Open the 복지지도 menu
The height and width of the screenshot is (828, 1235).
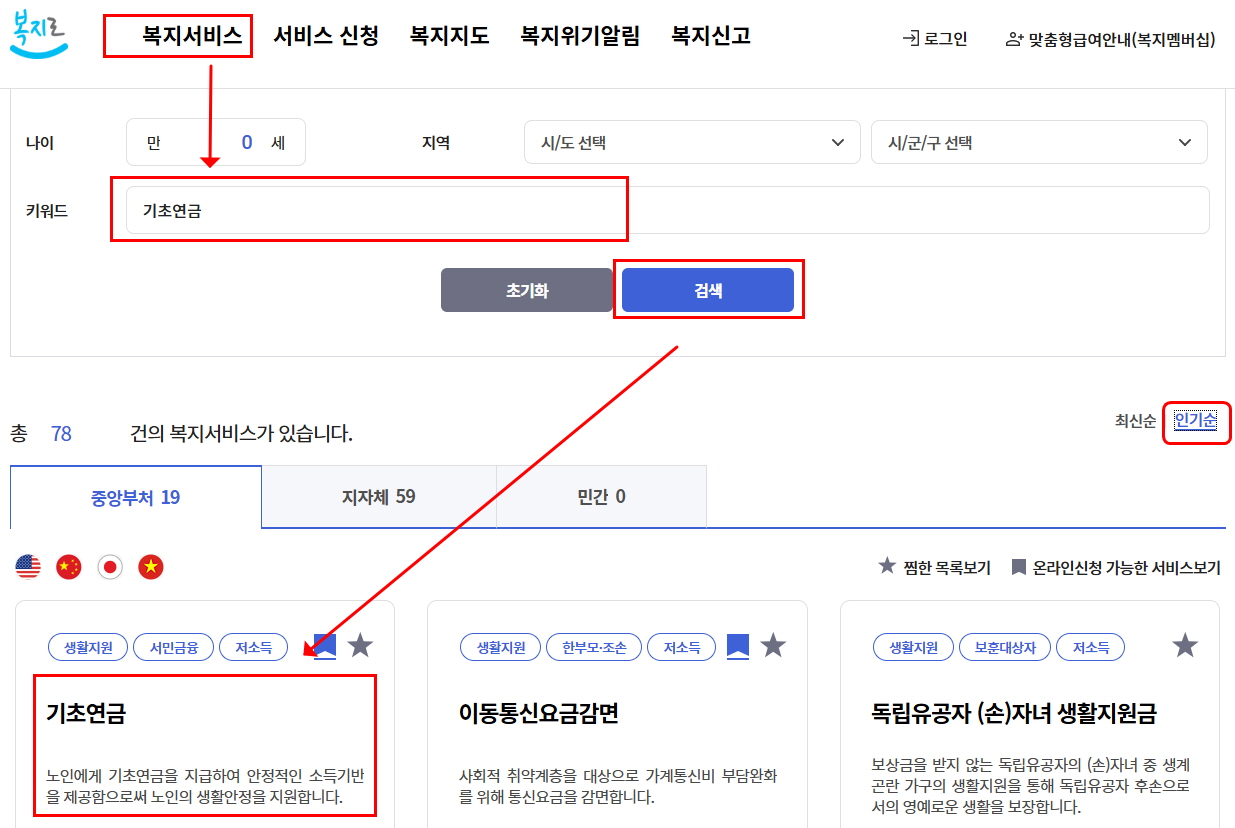pyautogui.click(x=448, y=35)
